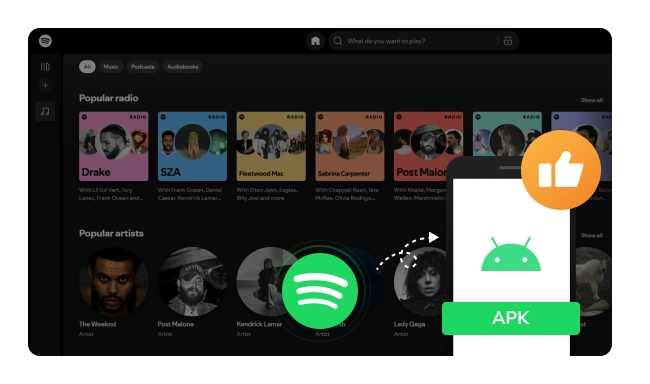This screenshot has width=650, height=384.
Task: Switch to the Audiobooks filter
Action: (182, 66)
